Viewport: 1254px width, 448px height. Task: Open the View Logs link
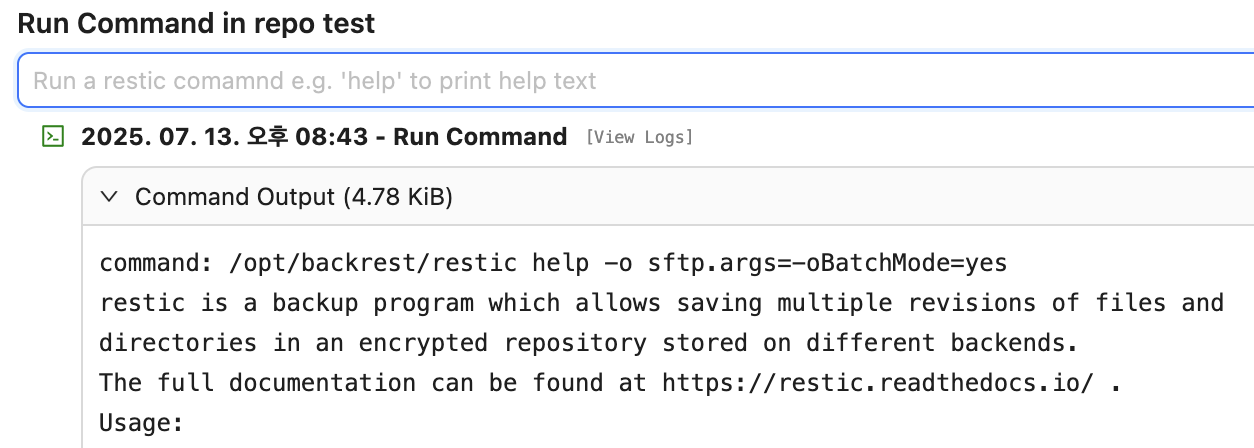tap(639, 138)
